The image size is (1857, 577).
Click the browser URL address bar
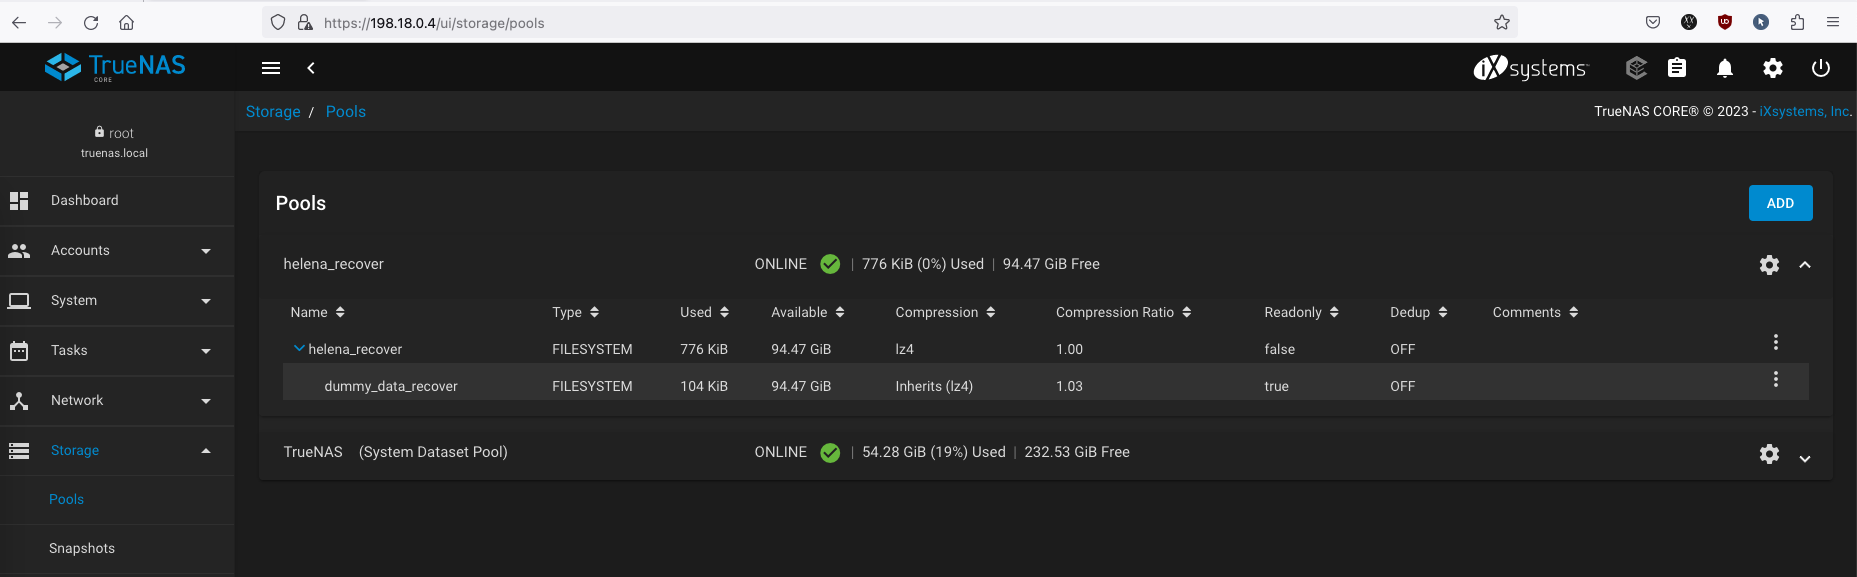pyautogui.click(x=890, y=22)
